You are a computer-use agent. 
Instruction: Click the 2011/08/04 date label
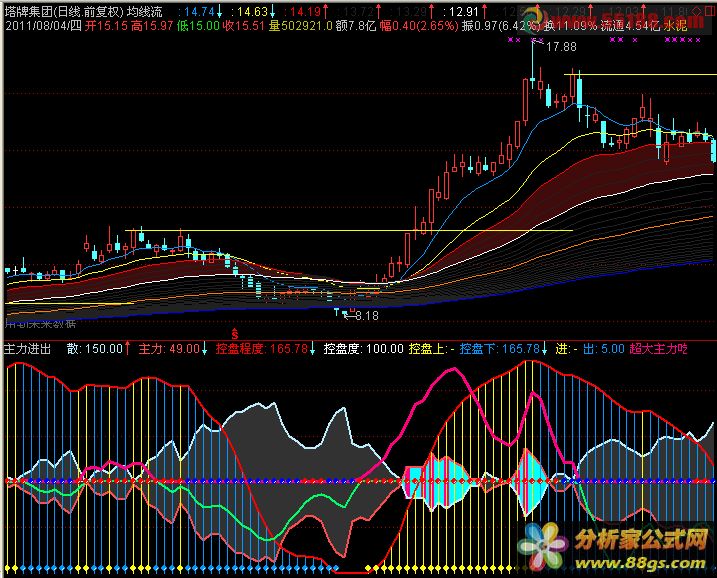click(x=38, y=24)
